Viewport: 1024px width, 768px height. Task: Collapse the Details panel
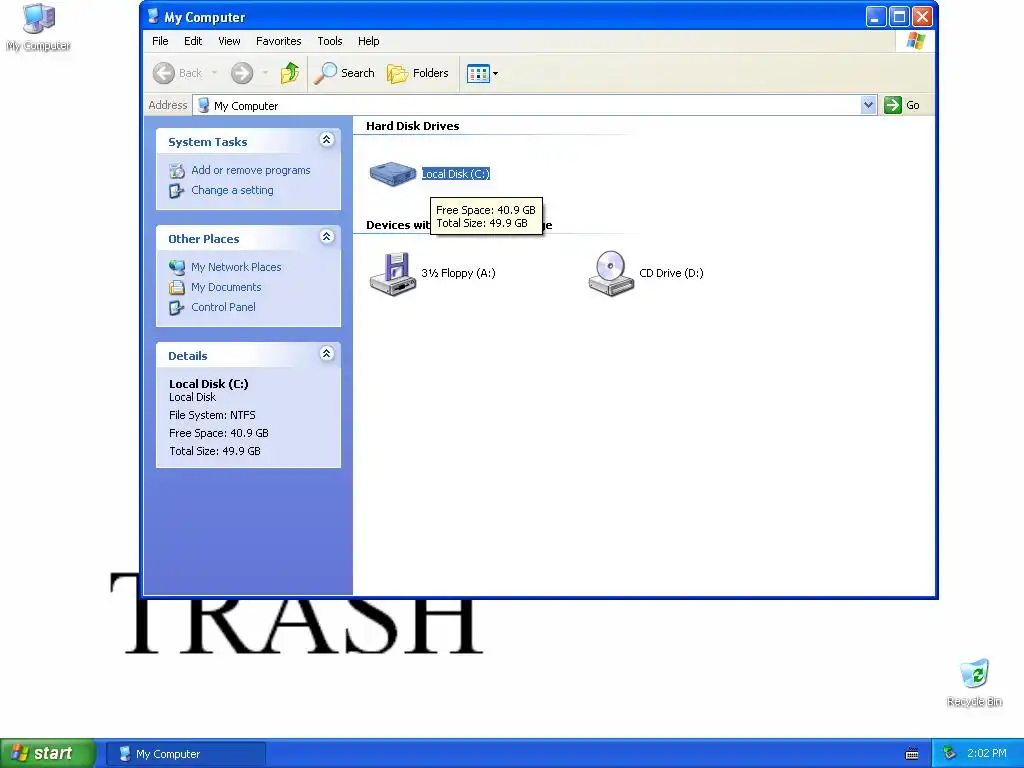[327, 353]
